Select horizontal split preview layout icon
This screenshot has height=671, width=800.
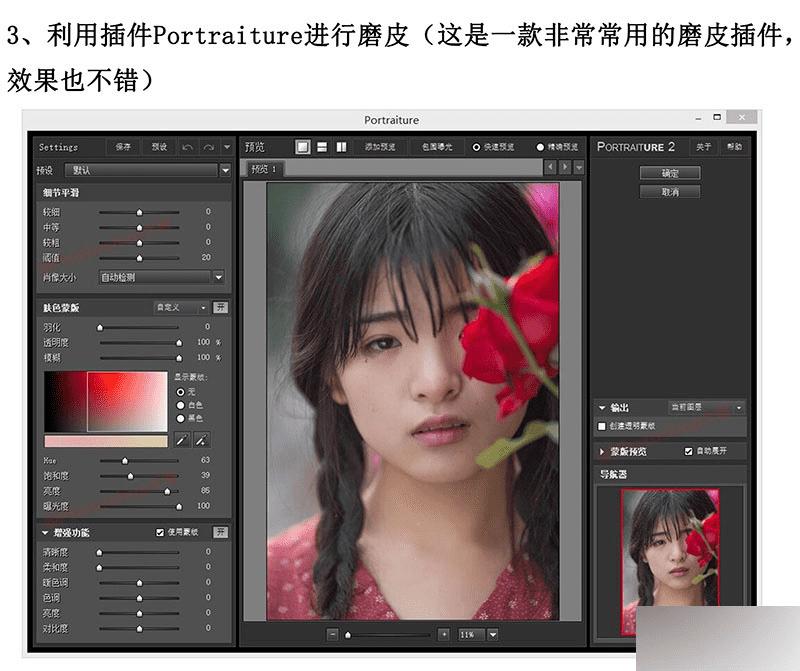[322, 147]
